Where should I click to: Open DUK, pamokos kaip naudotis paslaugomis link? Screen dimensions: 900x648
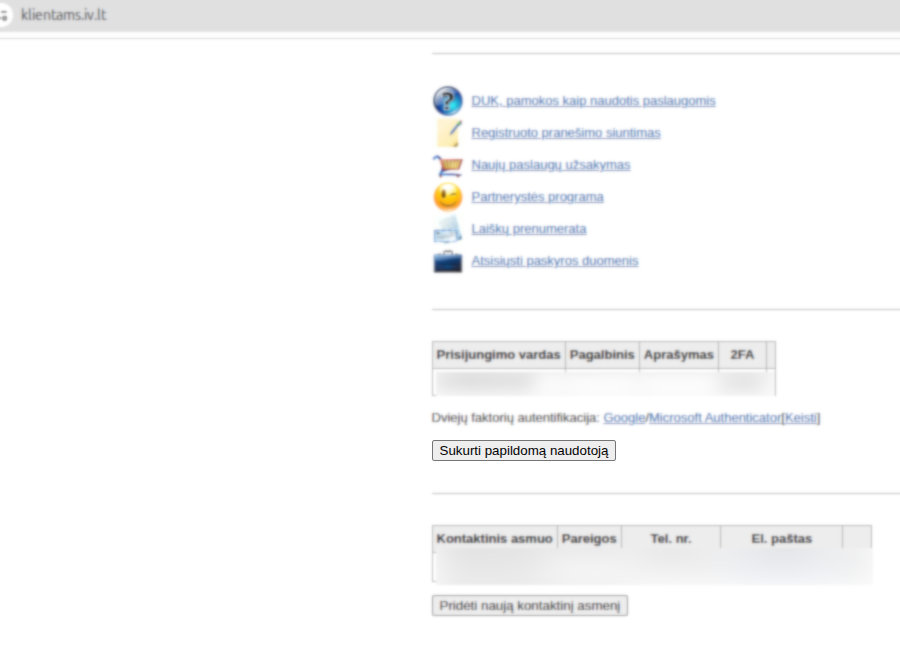coord(593,101)
